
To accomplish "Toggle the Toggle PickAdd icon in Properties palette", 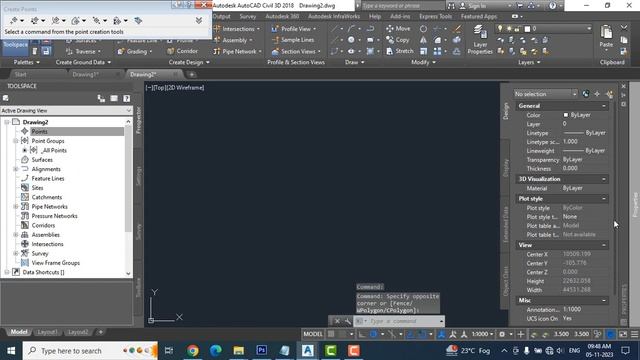I will tap(586, 94).
